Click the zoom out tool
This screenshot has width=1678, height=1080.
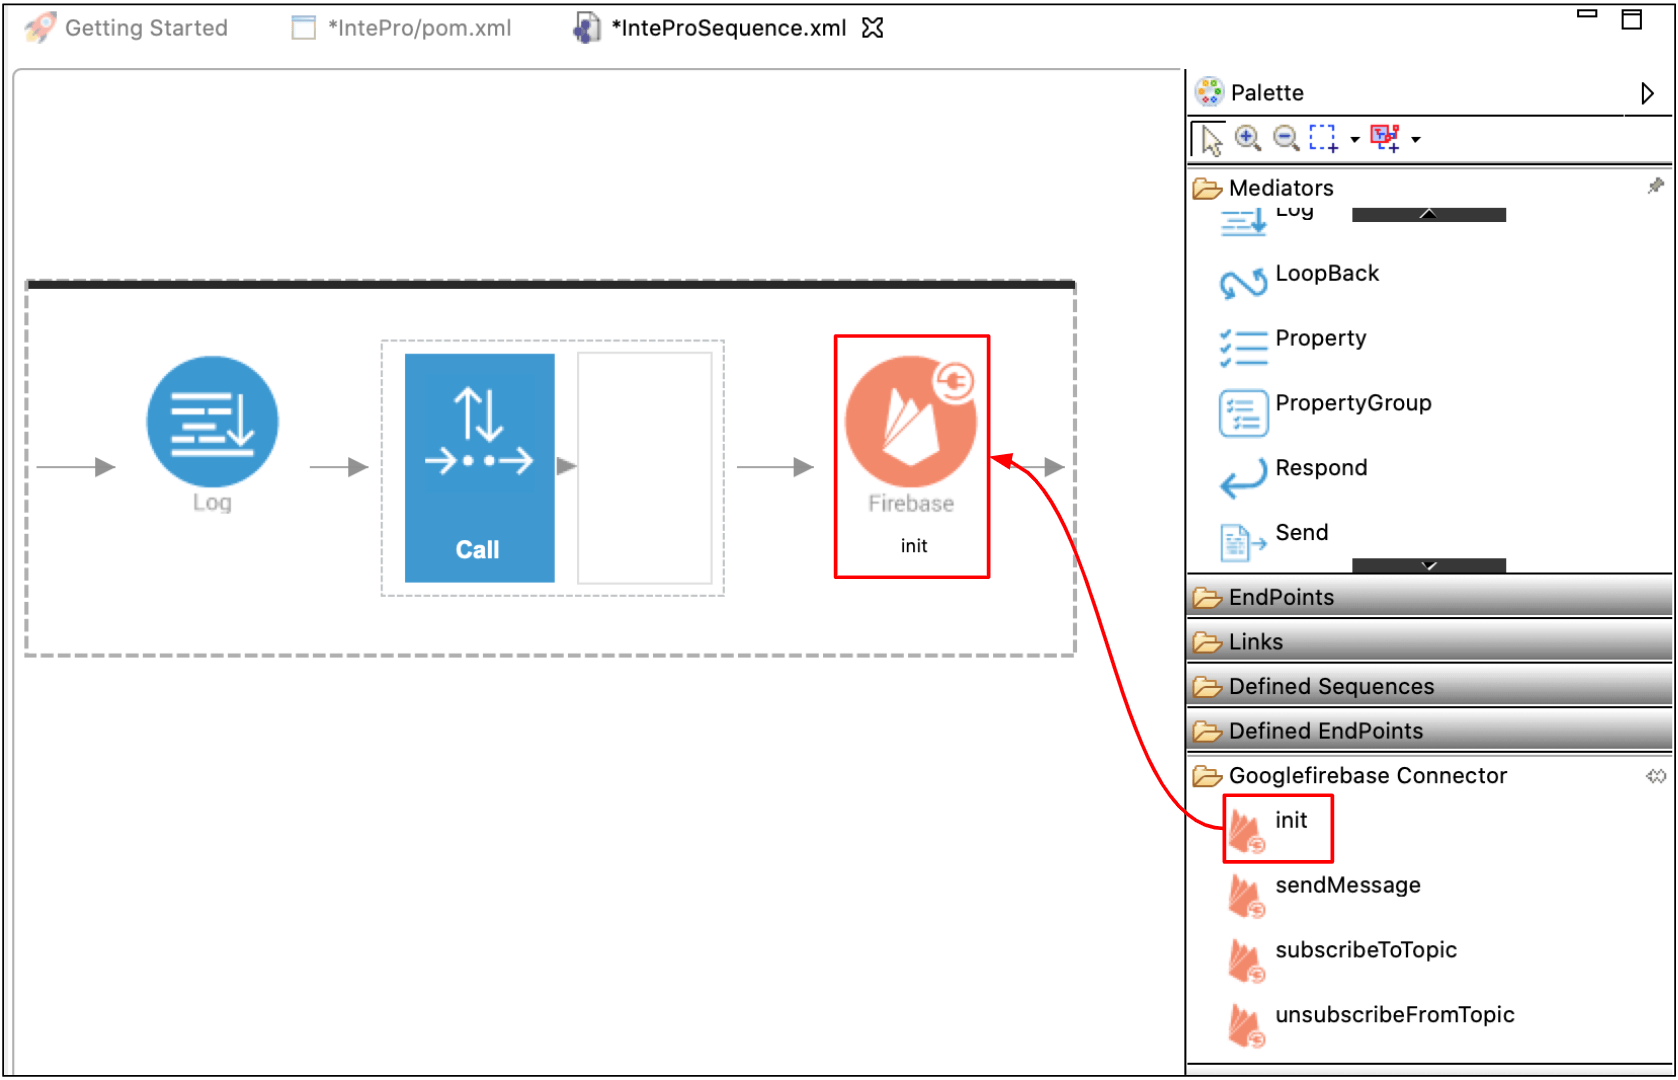(x=1286, y=138)
